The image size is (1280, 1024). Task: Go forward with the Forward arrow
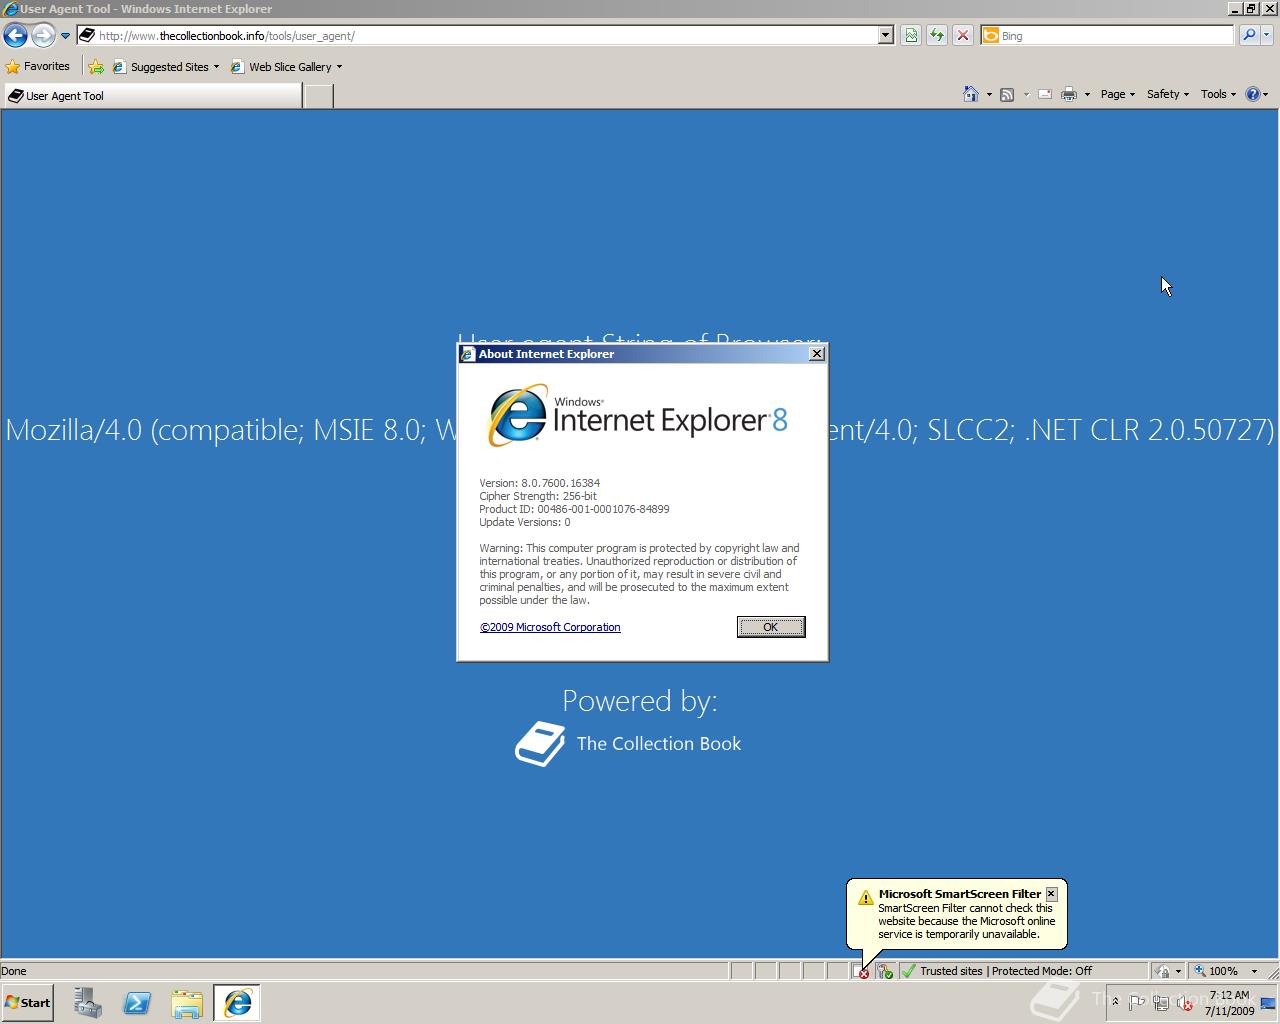click(x=42, y=36)
